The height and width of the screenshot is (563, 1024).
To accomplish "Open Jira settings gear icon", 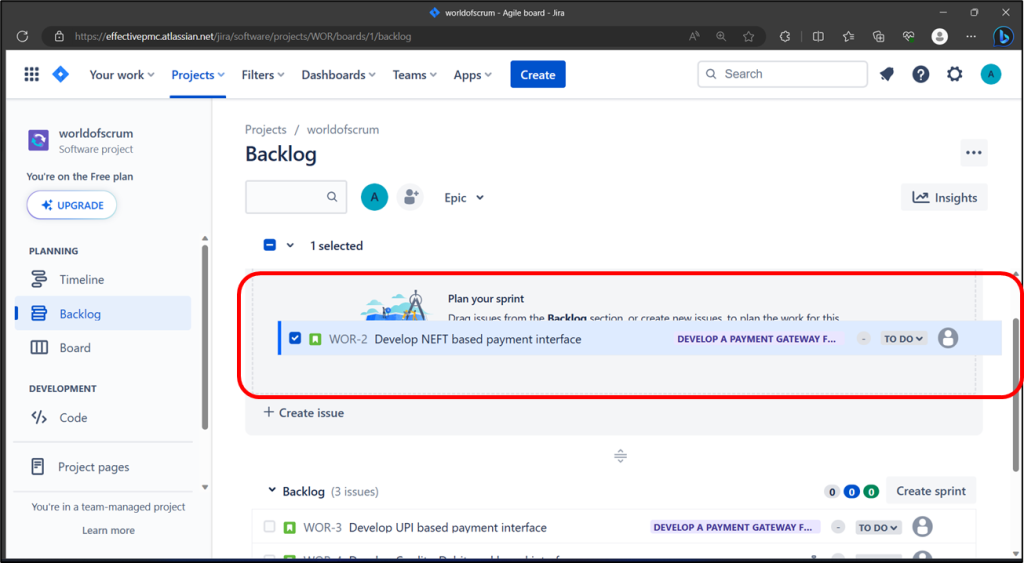I will (955, 74).
